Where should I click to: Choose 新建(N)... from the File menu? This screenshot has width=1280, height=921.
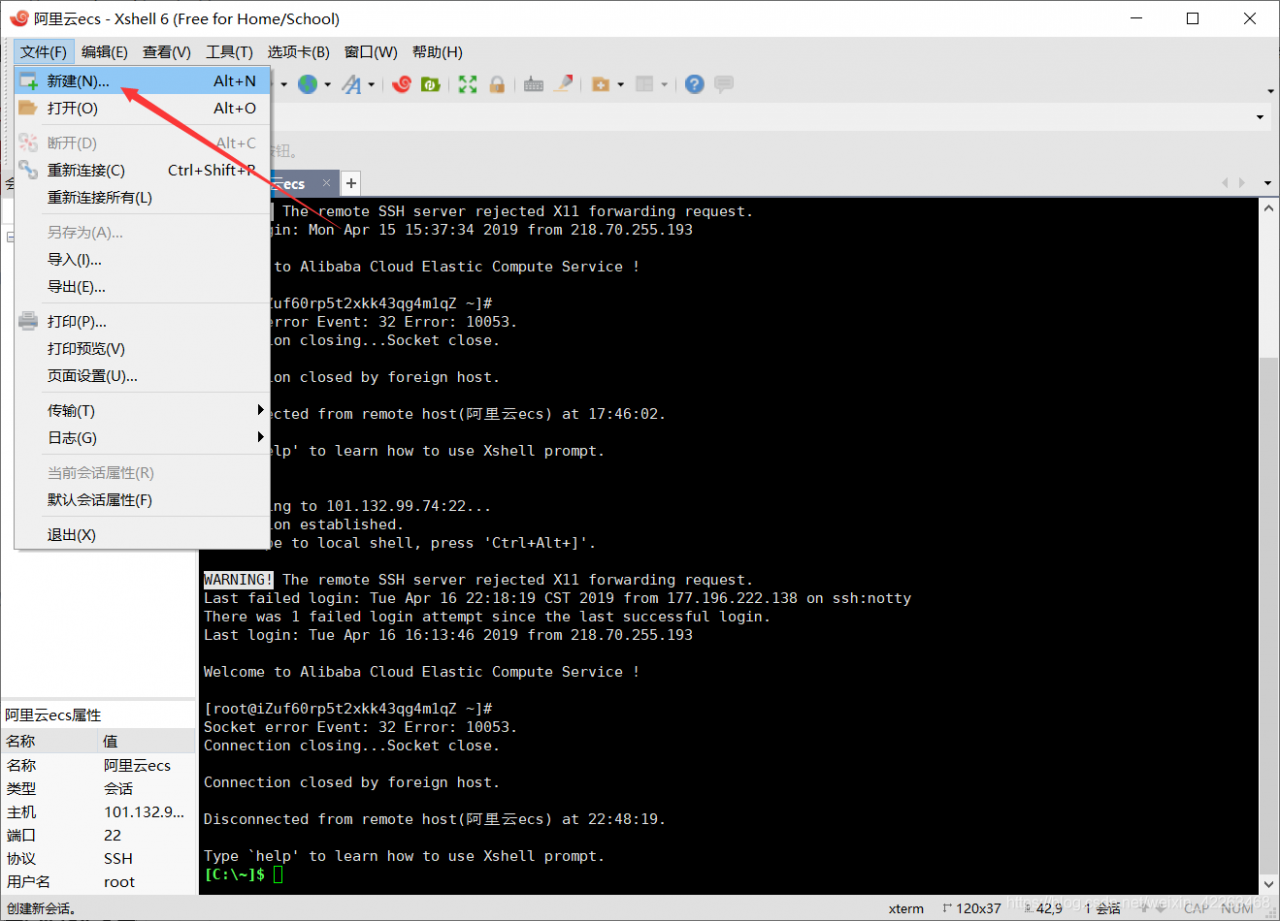click(142, 81)
